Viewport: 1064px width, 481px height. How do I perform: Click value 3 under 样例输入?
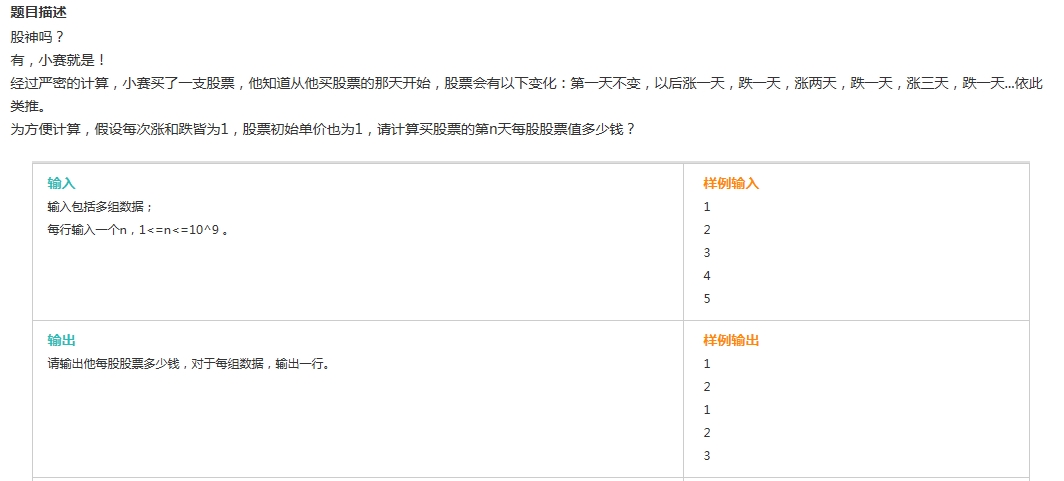point(707,253)
